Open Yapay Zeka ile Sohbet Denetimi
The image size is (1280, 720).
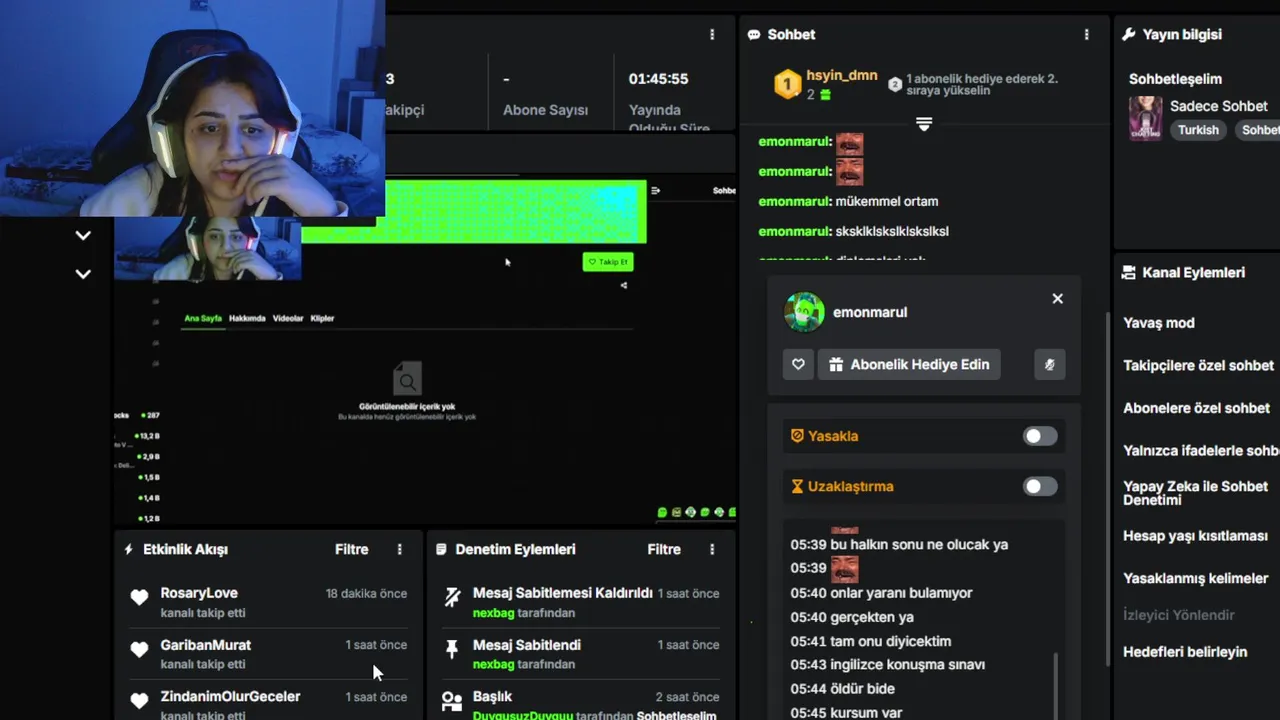(1195, 493)
